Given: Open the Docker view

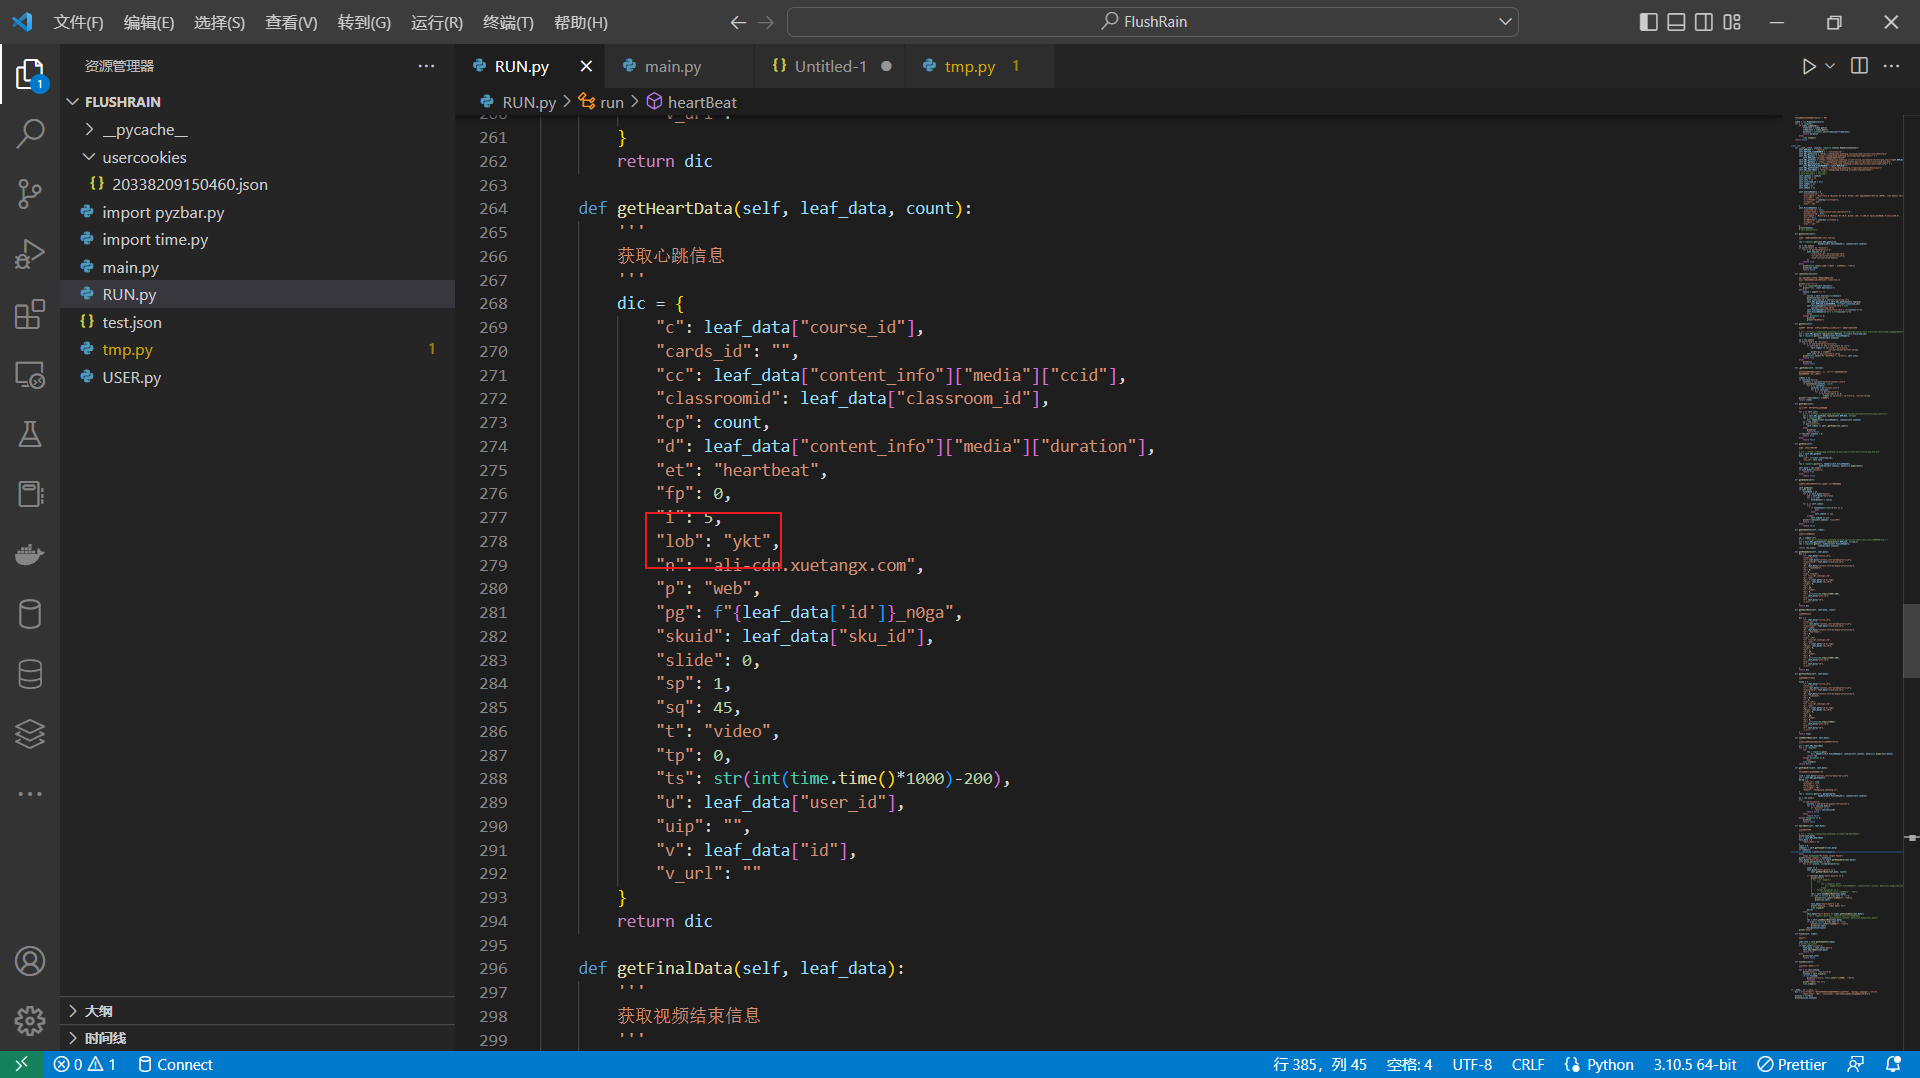Looking at the screenshot, I should coord(31,553).
